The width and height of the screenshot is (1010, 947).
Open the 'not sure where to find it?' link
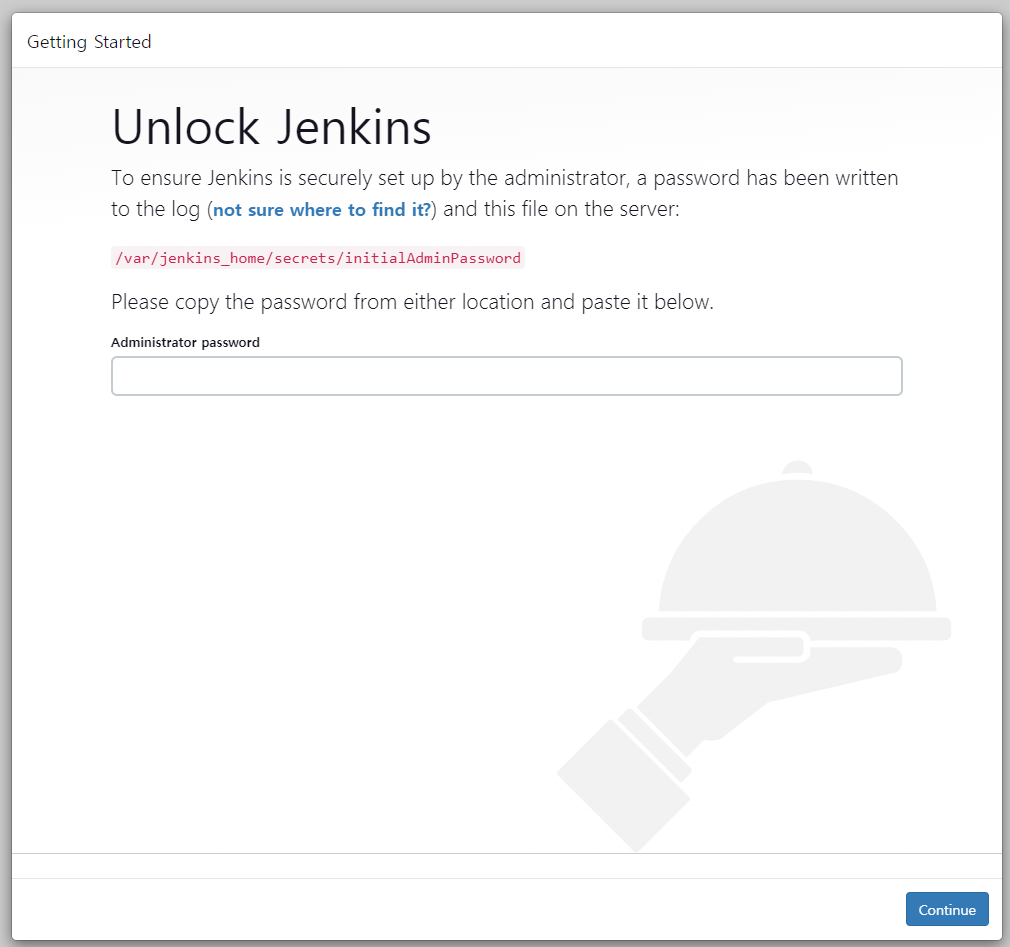click(x=321, y=210)
